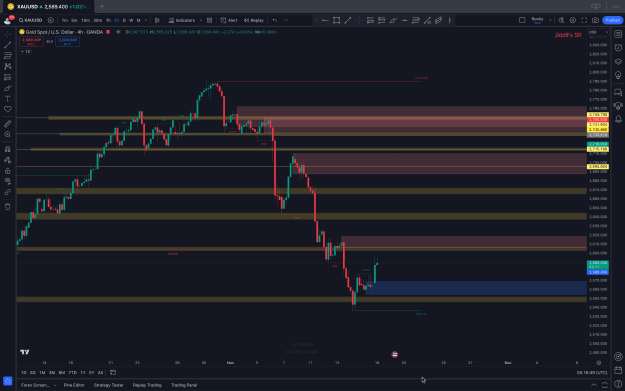Screen dimensions: 625x391
Task: Click the Publish button
Action: tap(613, 20)
